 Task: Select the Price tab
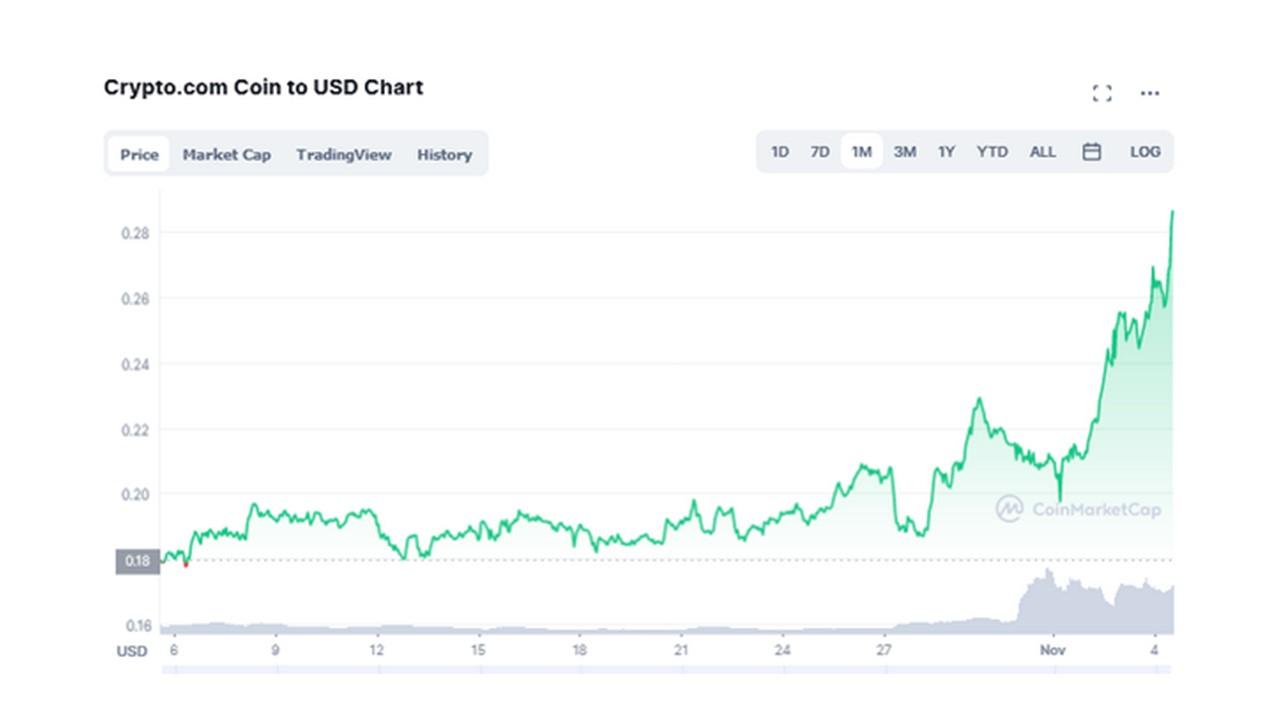(x=138, y=155)
